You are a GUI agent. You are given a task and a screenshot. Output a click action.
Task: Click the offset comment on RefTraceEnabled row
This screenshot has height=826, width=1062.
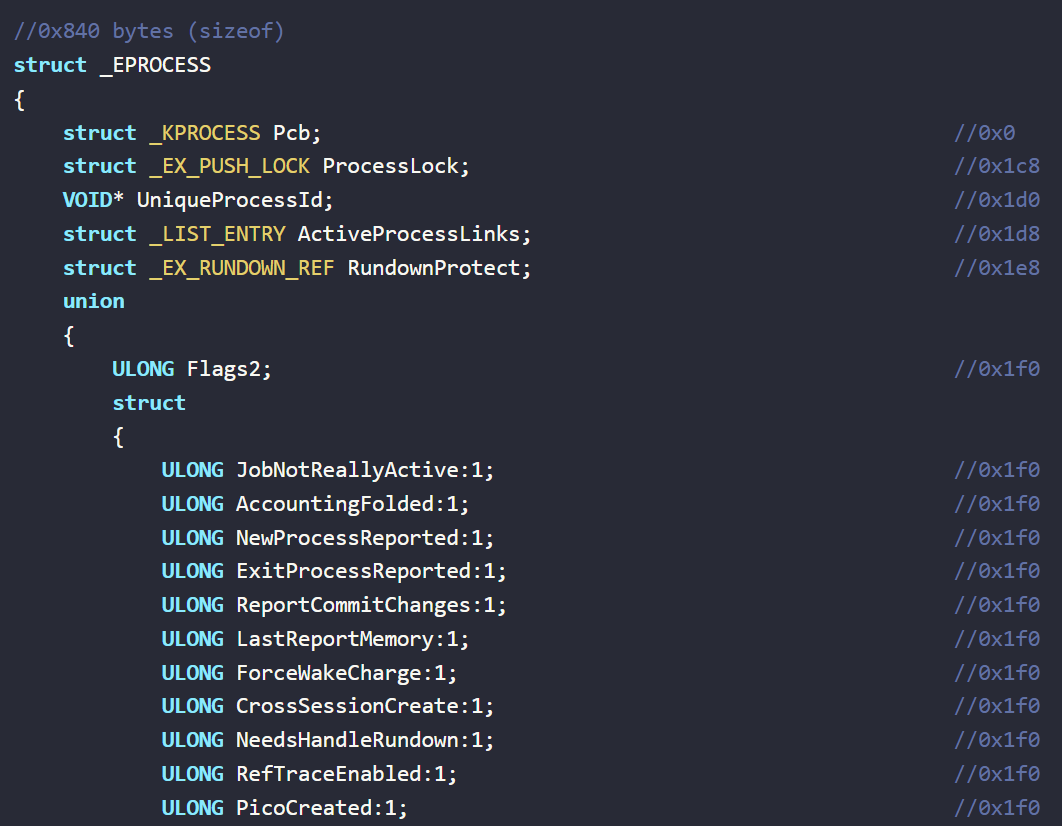(997, 774)
